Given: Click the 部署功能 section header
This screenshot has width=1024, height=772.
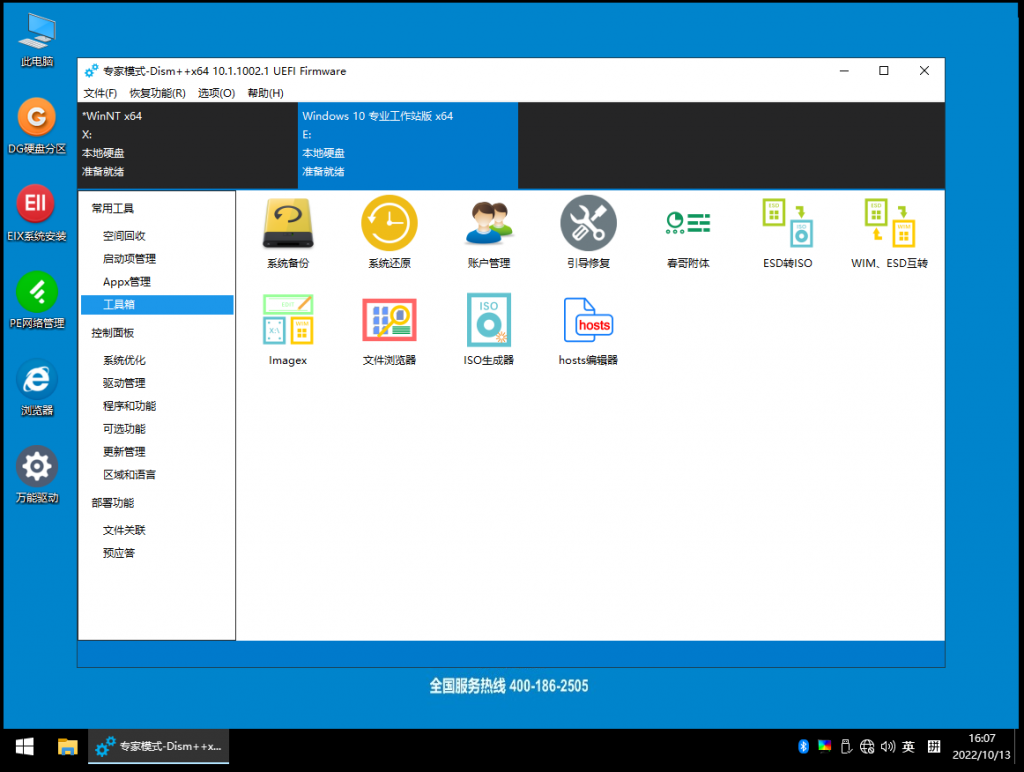Looking at the screenshot, I should point(112,503).
